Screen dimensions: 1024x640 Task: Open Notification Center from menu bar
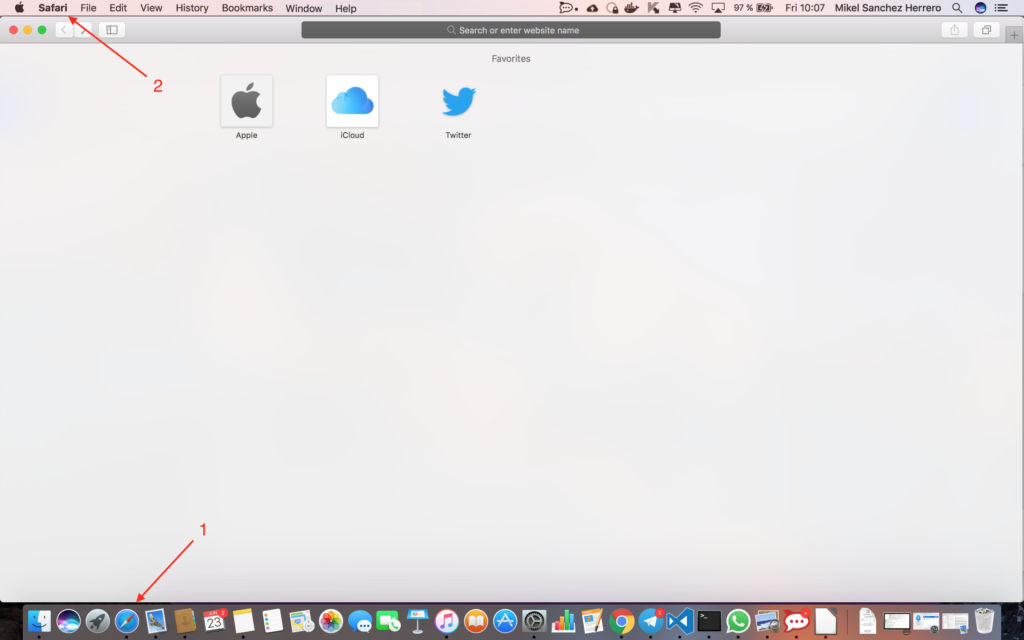click(x=1001, y=8)
